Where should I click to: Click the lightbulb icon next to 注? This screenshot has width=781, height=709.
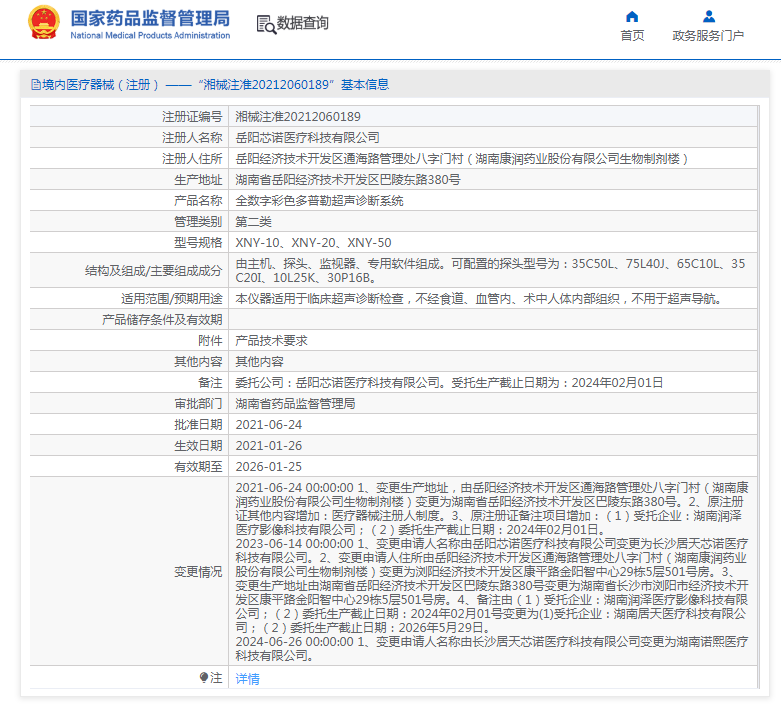click(x=204, y=678)
